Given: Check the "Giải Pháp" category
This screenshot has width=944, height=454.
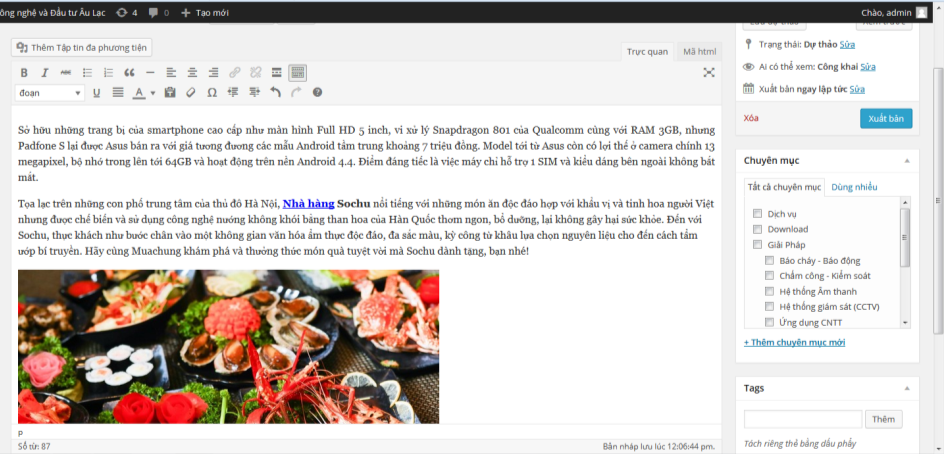Looking at the screenshot, I should pos(757,245).
